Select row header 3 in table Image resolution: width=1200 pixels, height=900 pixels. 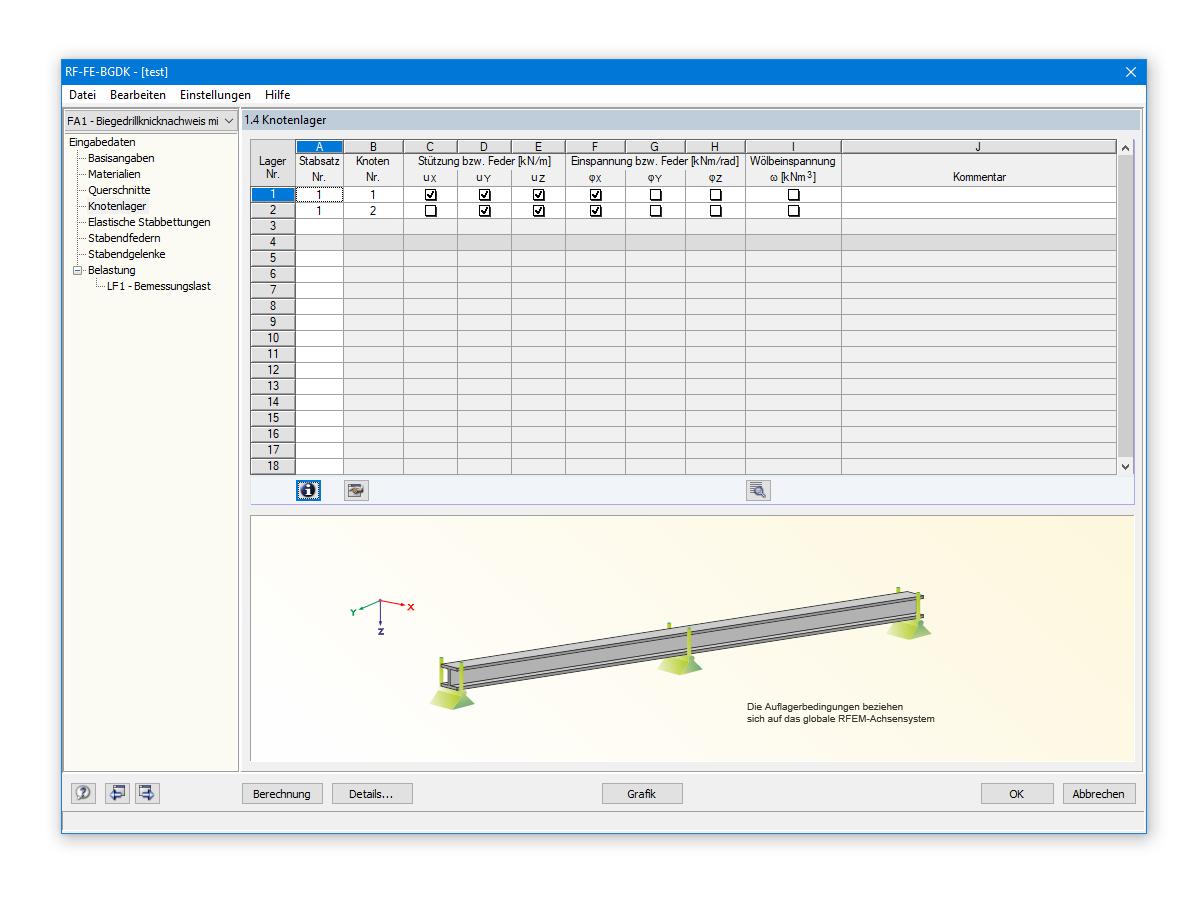pos(273,227)
